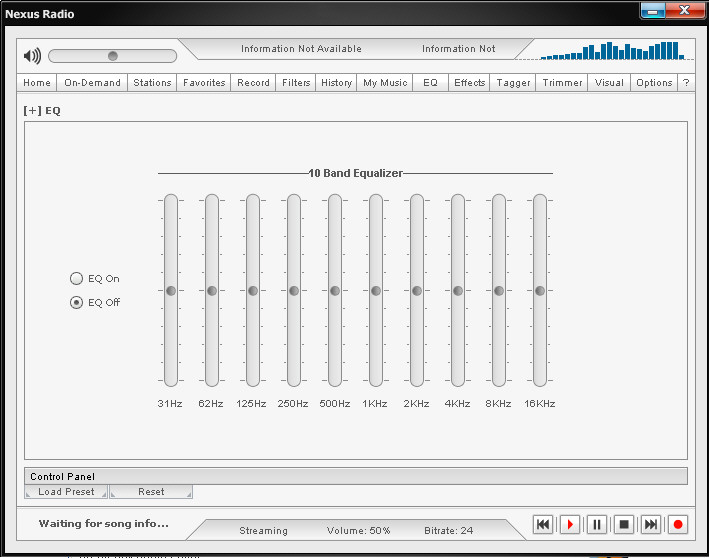This screenshot has width=709, height=558.
Task: Switch to the Record tab
Action: coord(253,83)
